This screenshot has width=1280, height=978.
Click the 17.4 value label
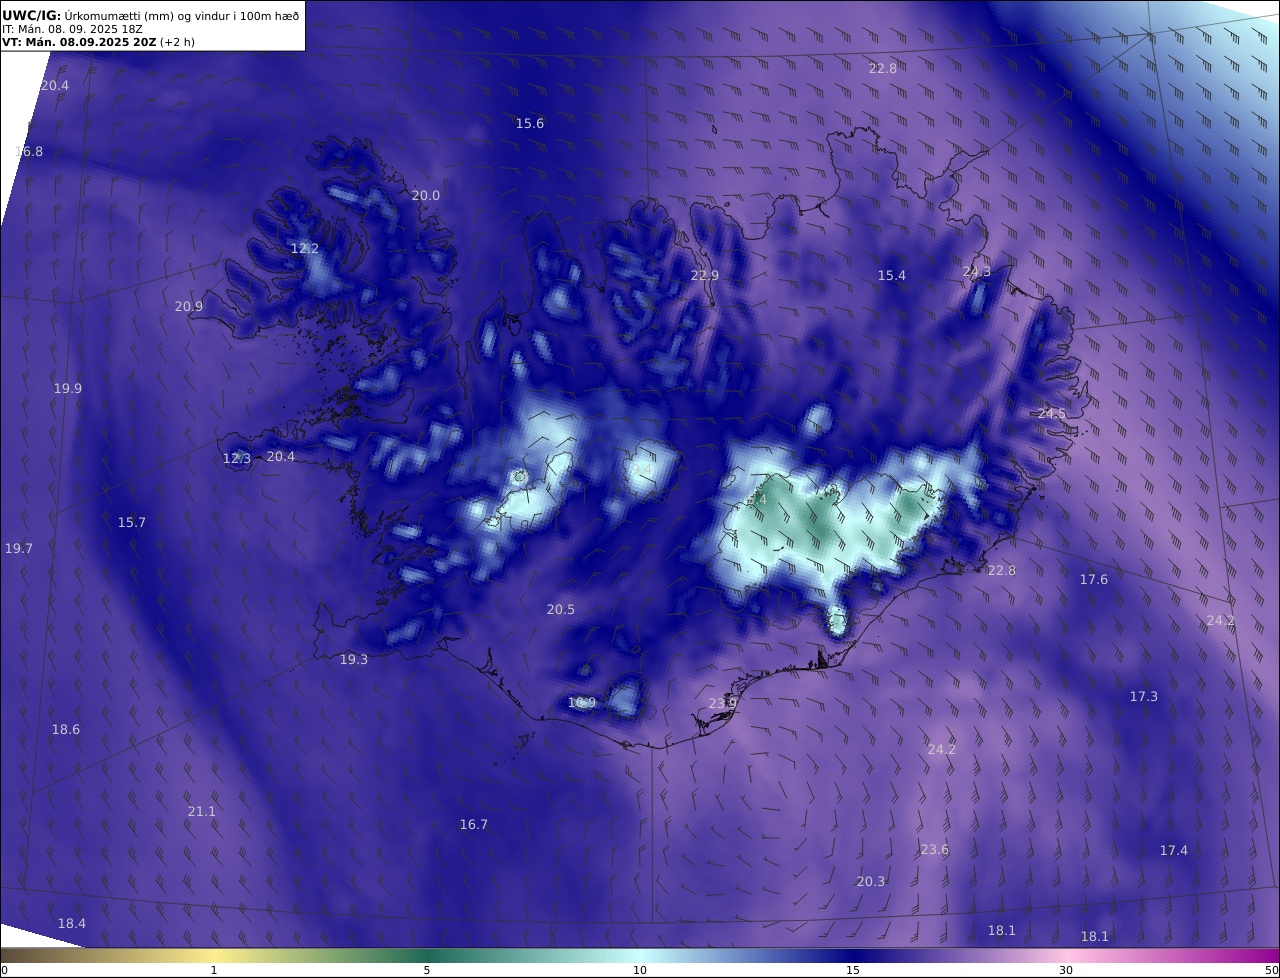1174,851
